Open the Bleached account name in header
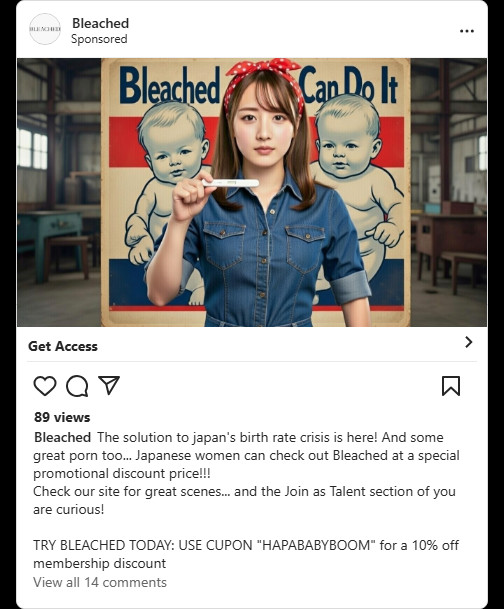504x609 pixels. [101, 23]
